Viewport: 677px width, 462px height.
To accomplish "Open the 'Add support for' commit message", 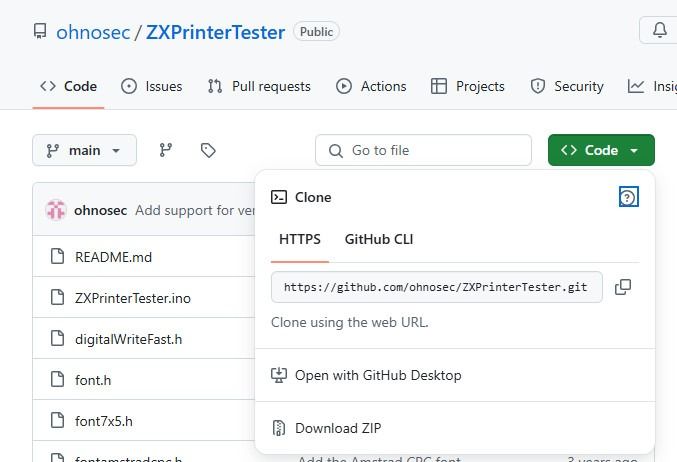I will [195, 210].
